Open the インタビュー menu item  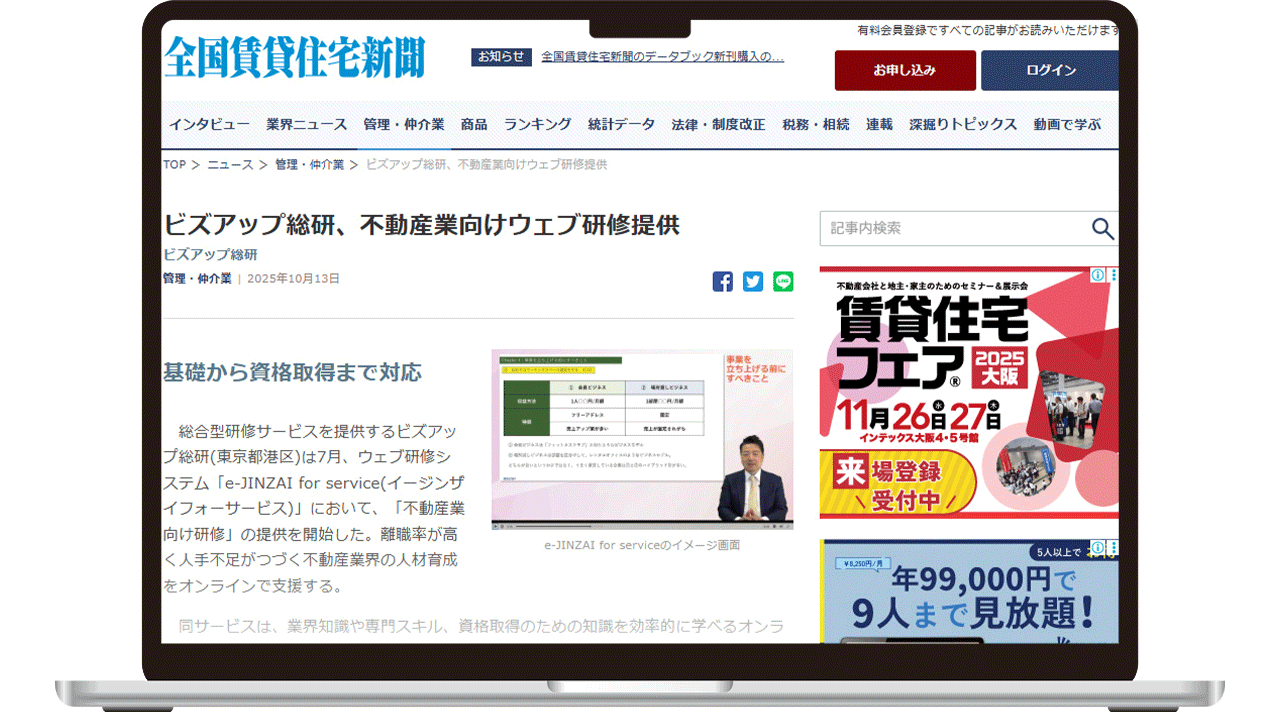click(209, 125)
